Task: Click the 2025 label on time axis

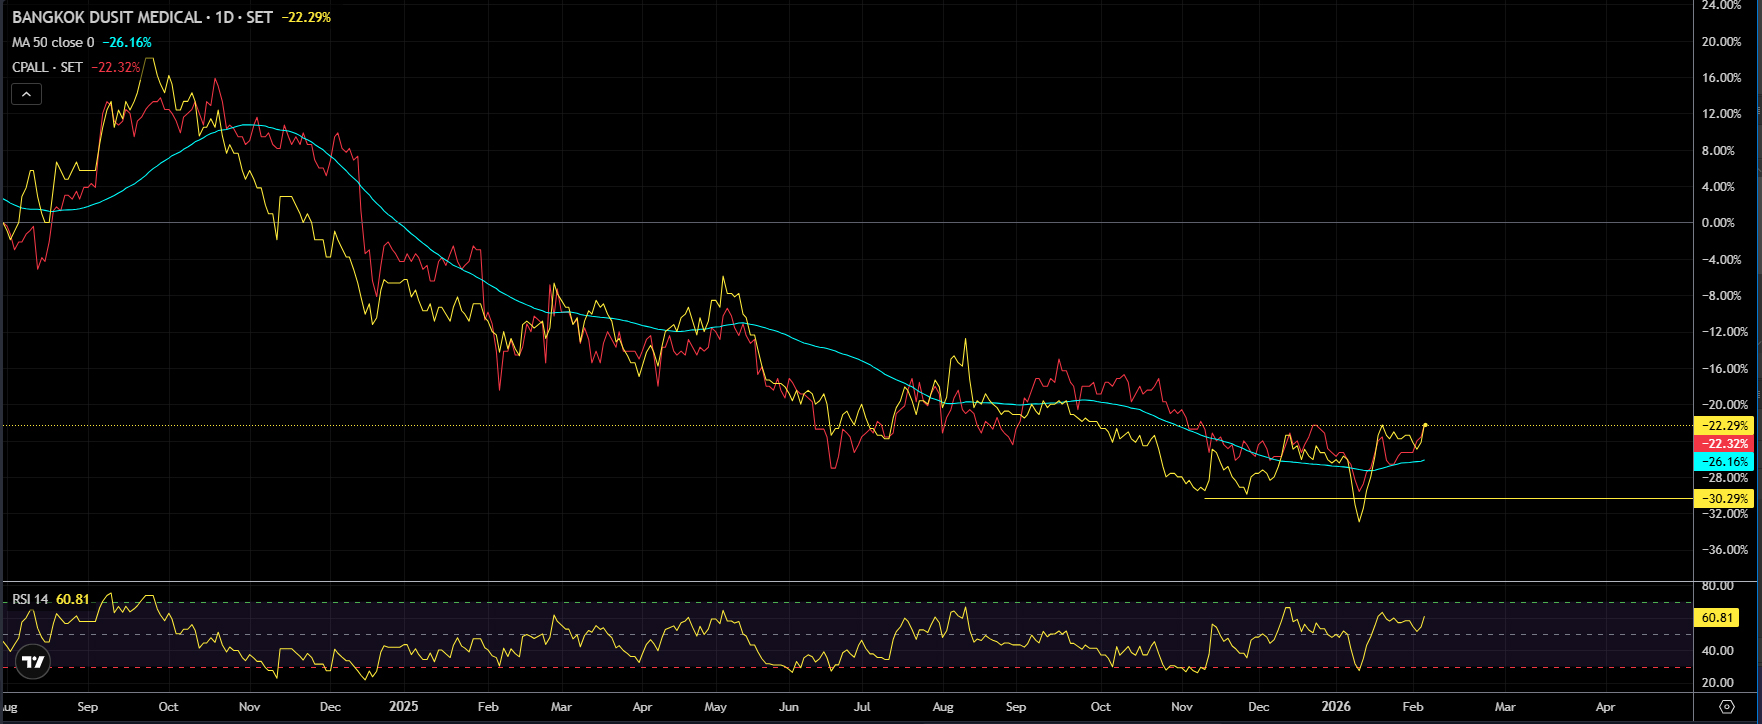Action: click(403, 706)
